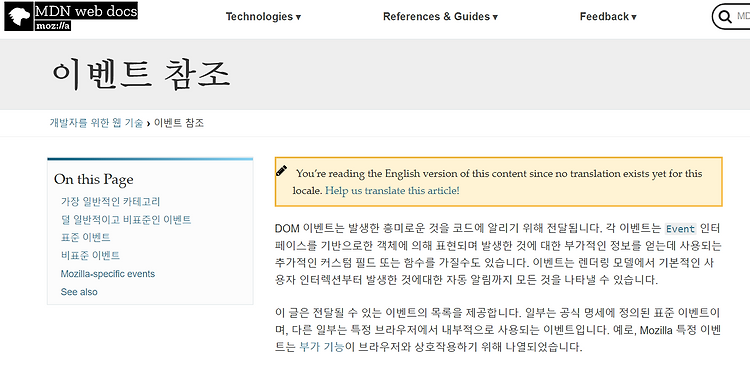Open the 부가 기능 link
The image size is (750, 372).
[x=321, y=347]
